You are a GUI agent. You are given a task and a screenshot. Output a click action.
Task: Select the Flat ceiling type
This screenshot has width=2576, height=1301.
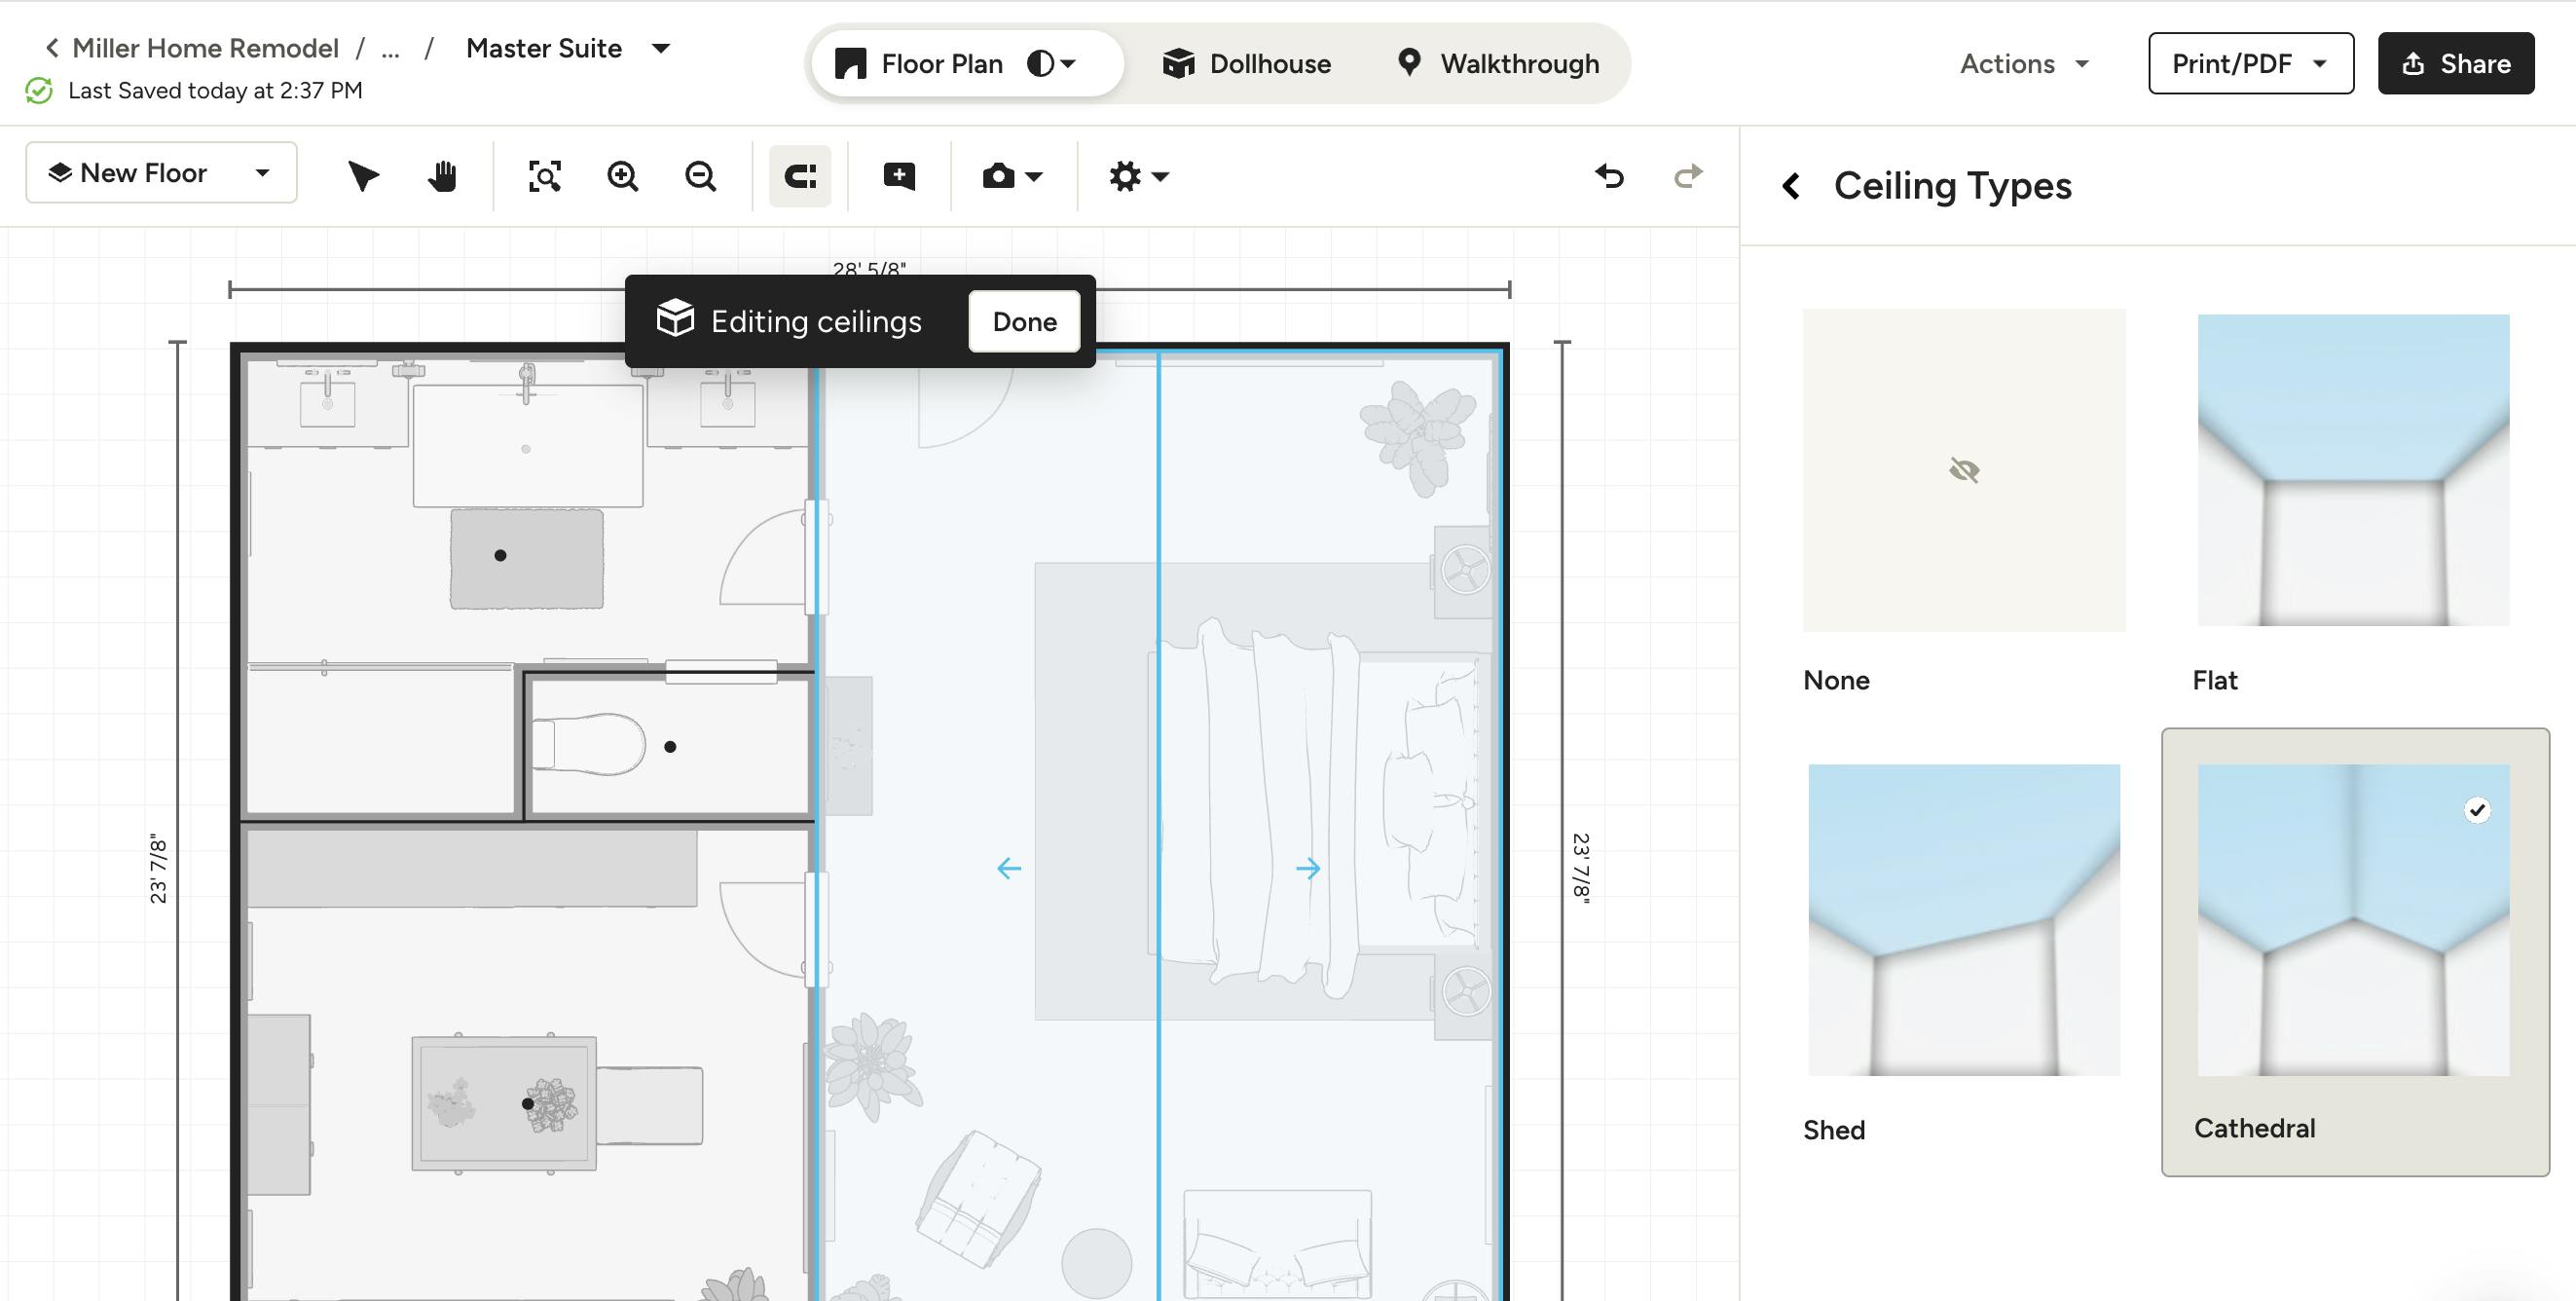point(2353,502)
